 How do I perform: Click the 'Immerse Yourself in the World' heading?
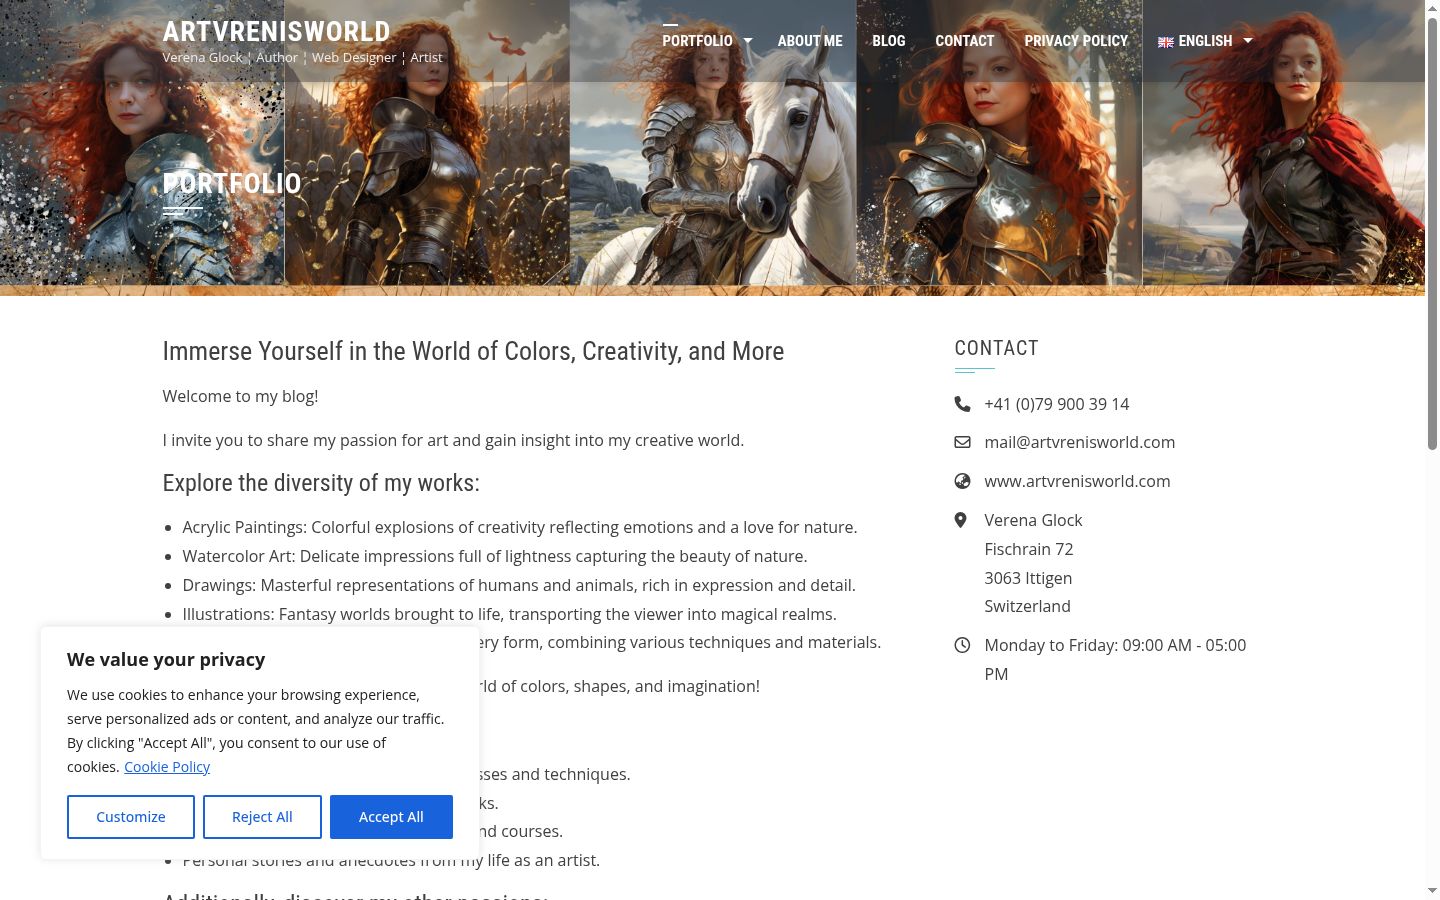click(473, 351)
